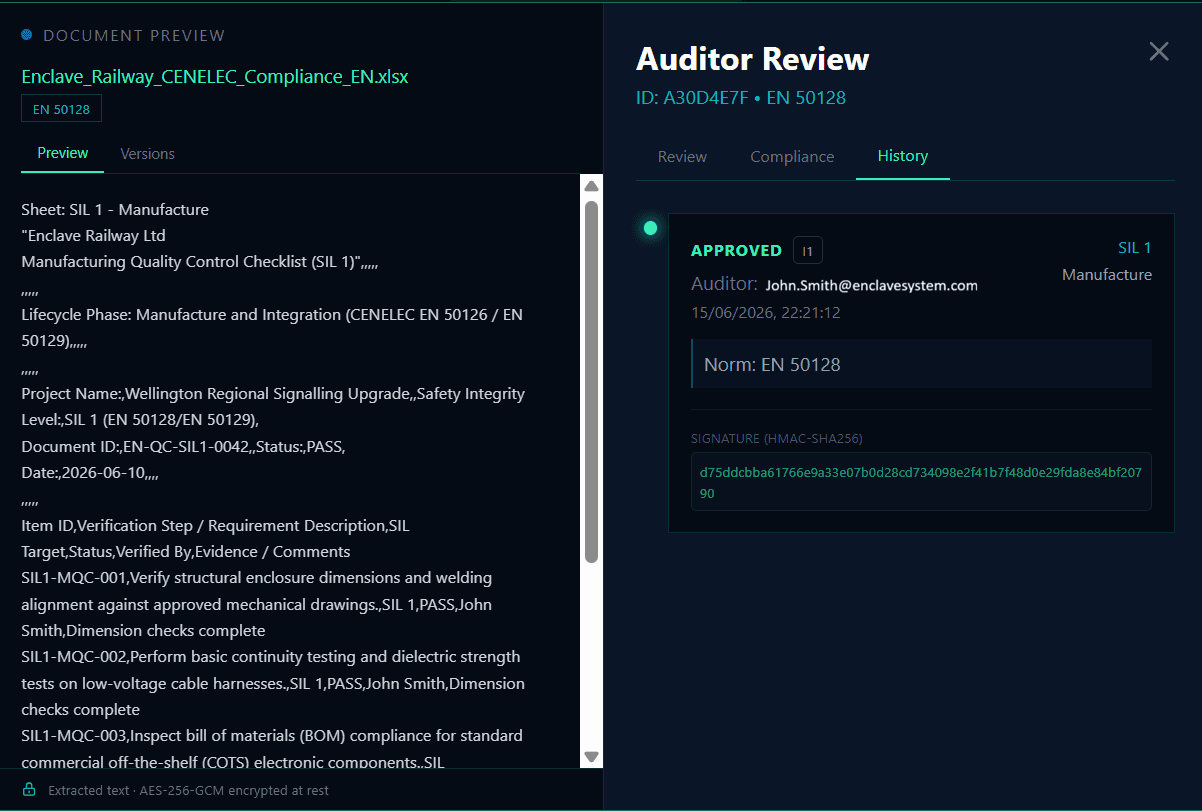1202x811 pixels.
Task: Click the file name Enclave_Railway_CENELEC_Compliance_EN.xlsx
Action: [x=215, y=77]
